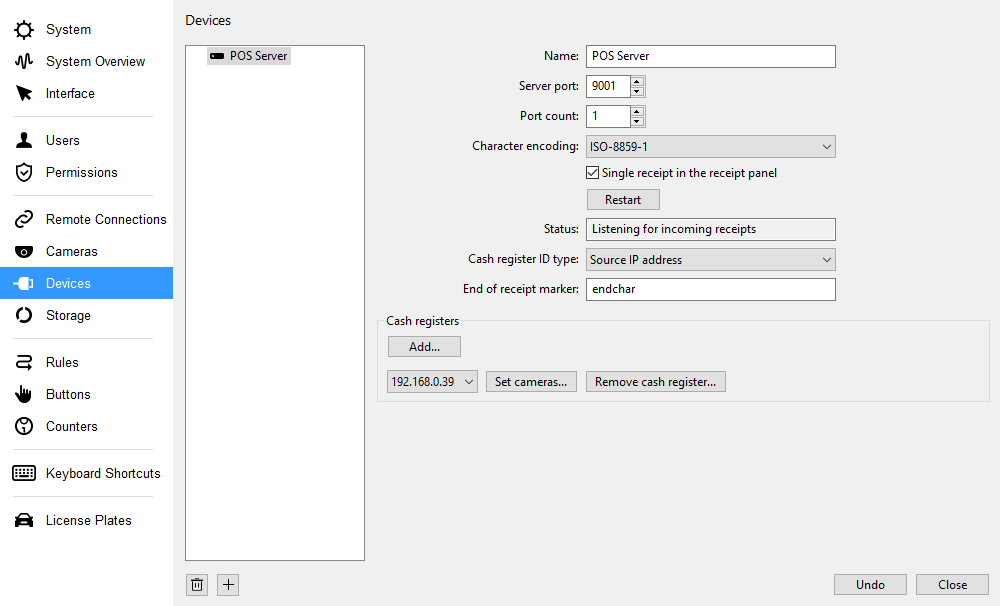The image size is (1000, 606).
Task: Click the Cameras icon in sidebar
Action: [24, 251]
